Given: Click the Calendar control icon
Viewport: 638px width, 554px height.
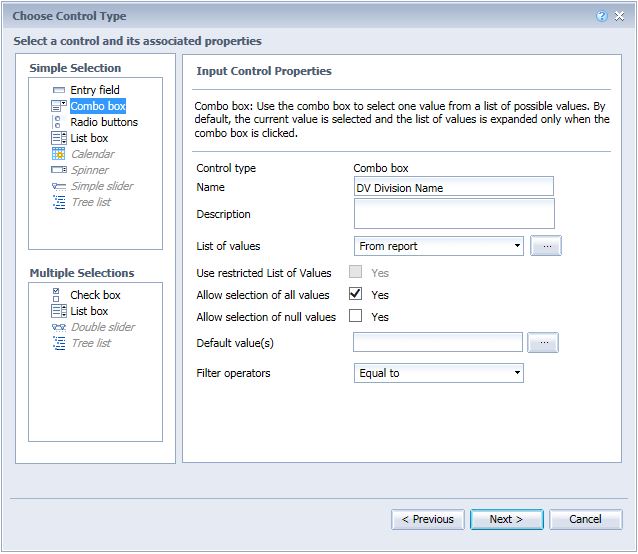Looking at the screenshot, I should tap(59, 154).
